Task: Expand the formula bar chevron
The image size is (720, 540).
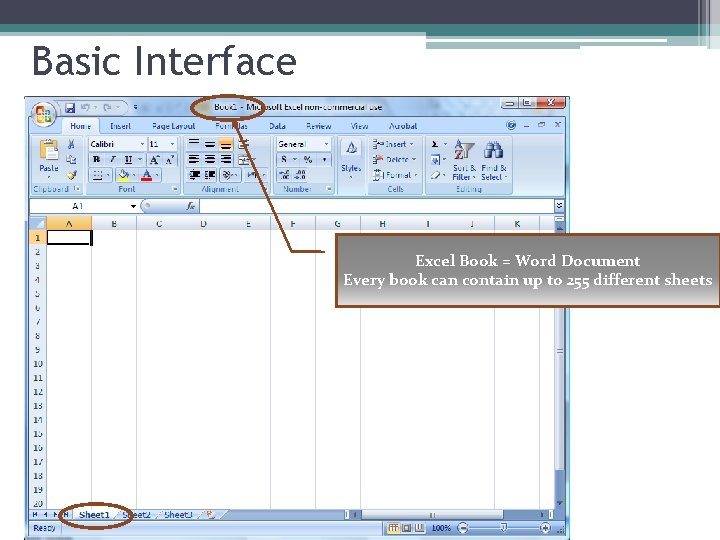Action: 559,206
